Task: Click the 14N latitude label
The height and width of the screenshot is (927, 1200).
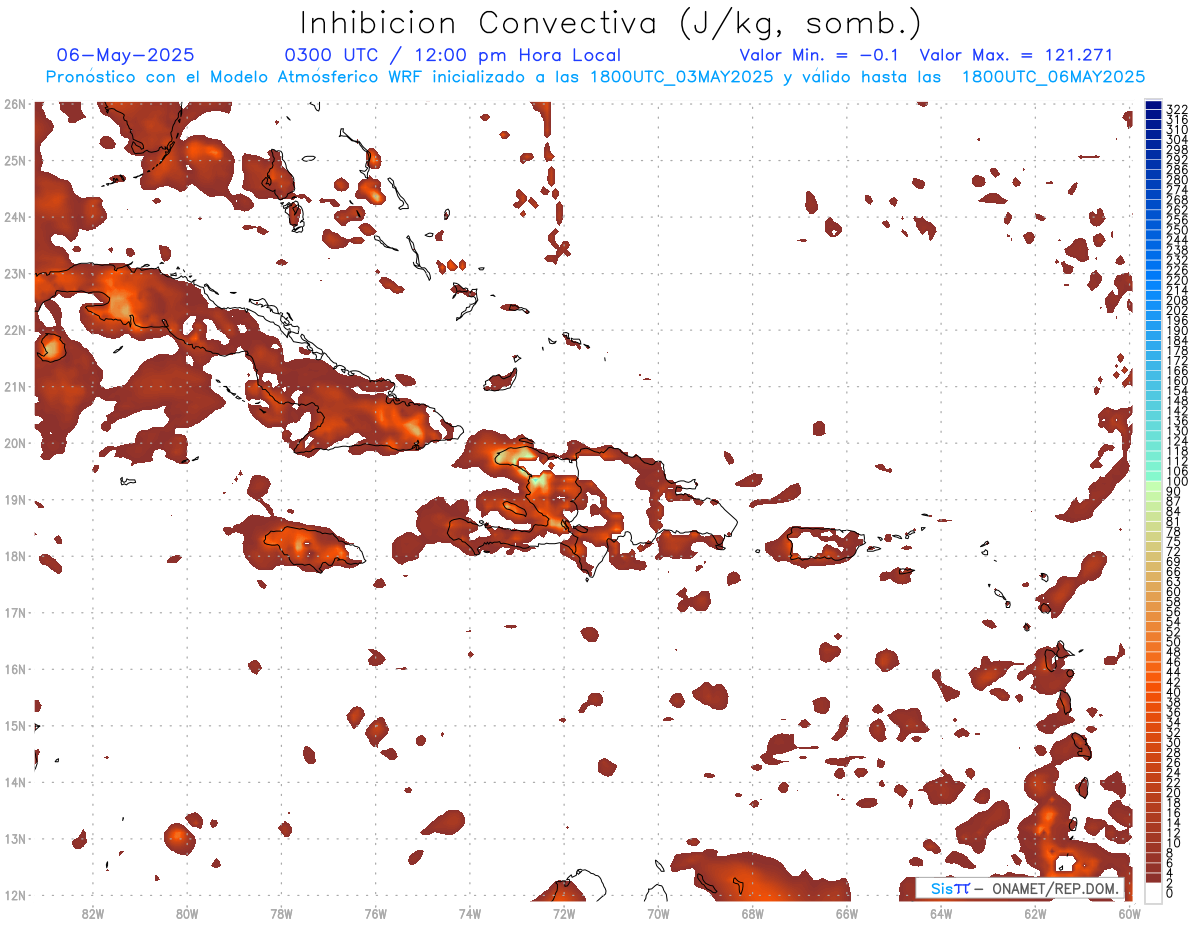Action: [x=14, y=782]
